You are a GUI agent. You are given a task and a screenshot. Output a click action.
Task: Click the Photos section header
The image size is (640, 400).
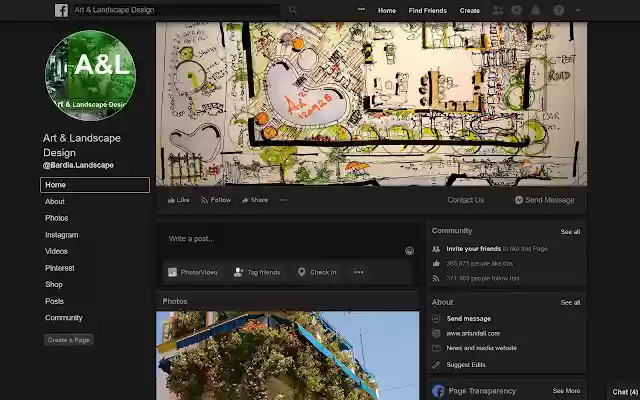[x=175, y=301]
